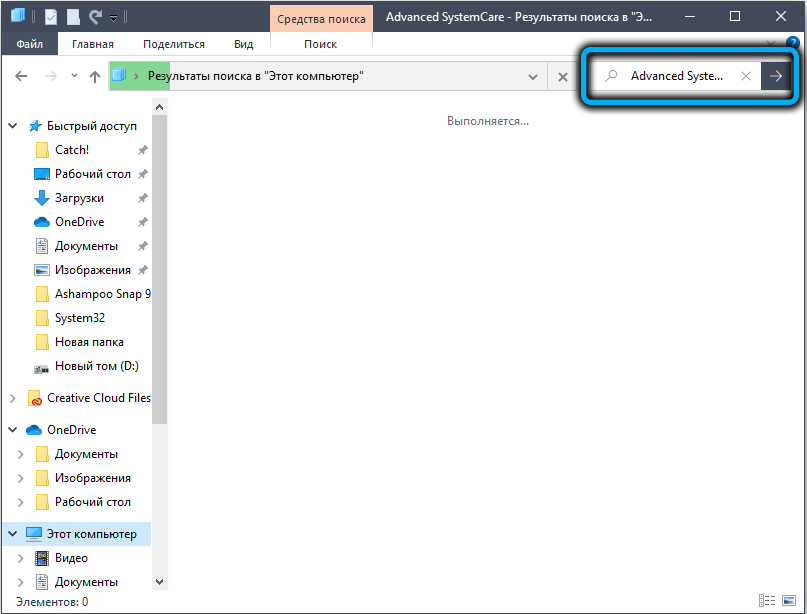
Task: Click the navigation pane scrollbar down arrow
Action: coord(159,581)
